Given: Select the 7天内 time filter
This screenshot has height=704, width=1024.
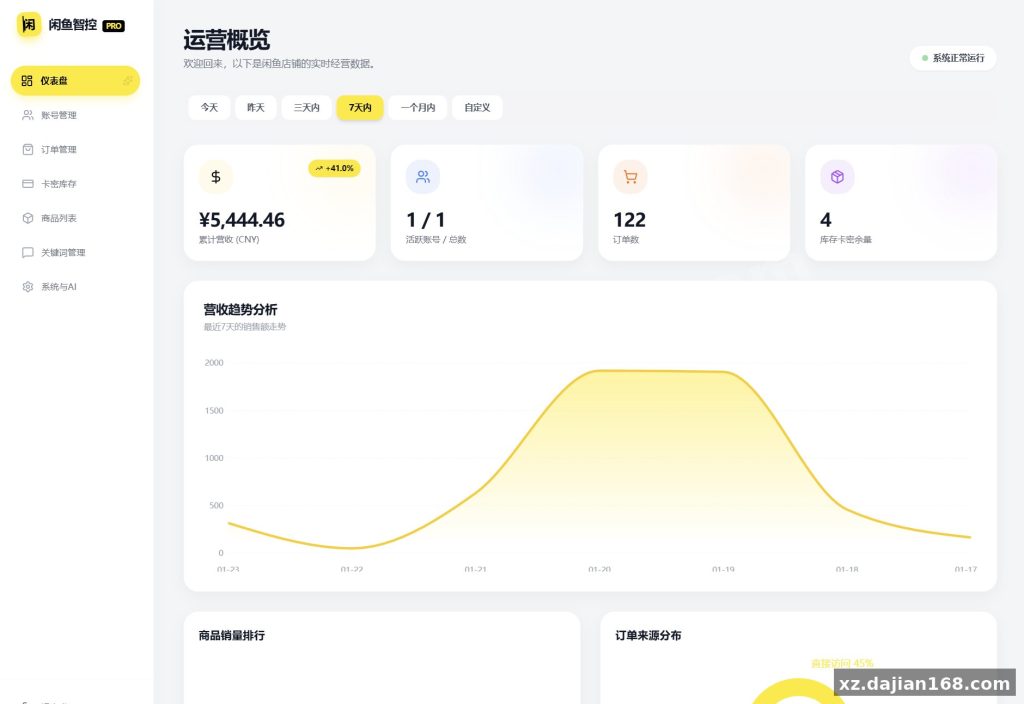Looking at the screenshot, I should pos(360,108).
